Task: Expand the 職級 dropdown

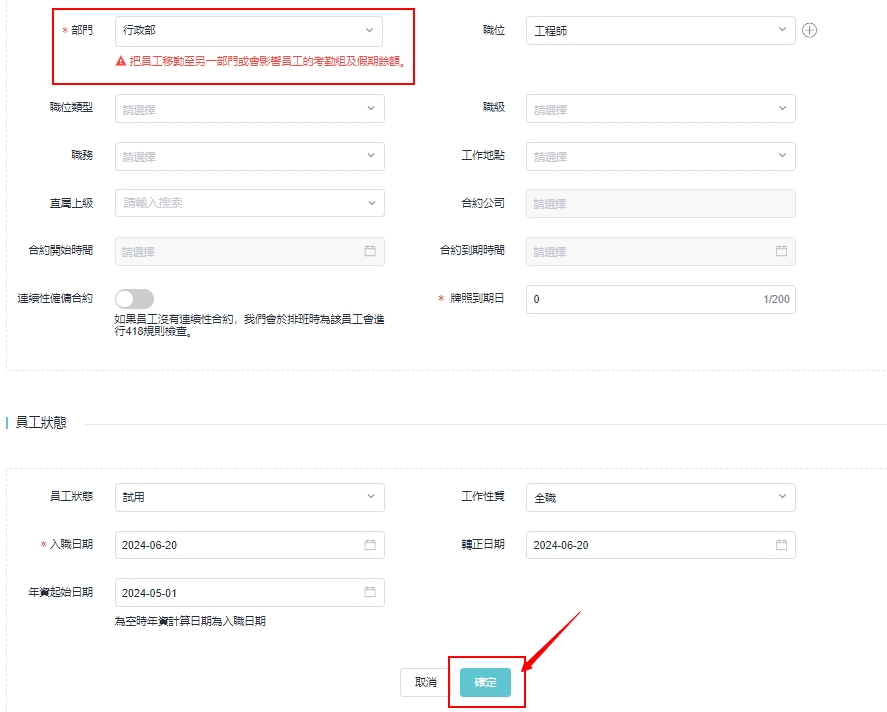Action: (x=660, y=108)
